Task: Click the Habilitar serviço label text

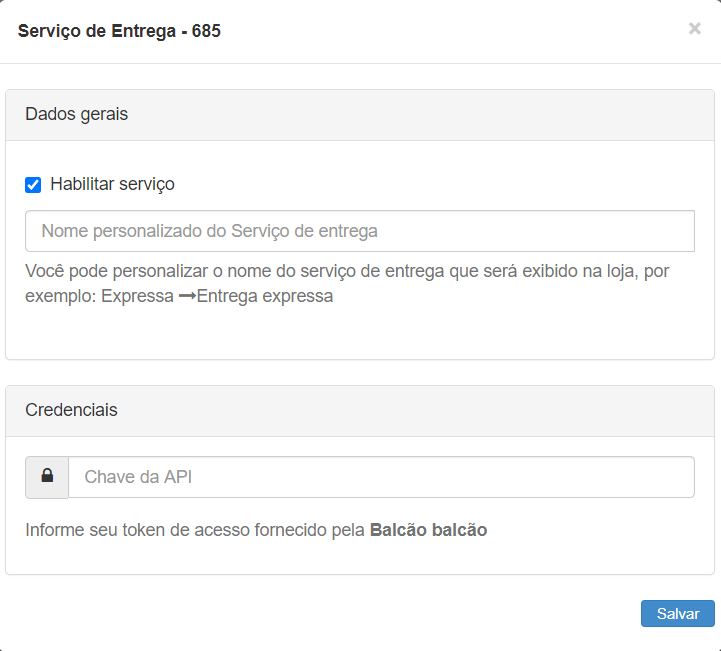Action: [112, 184]
